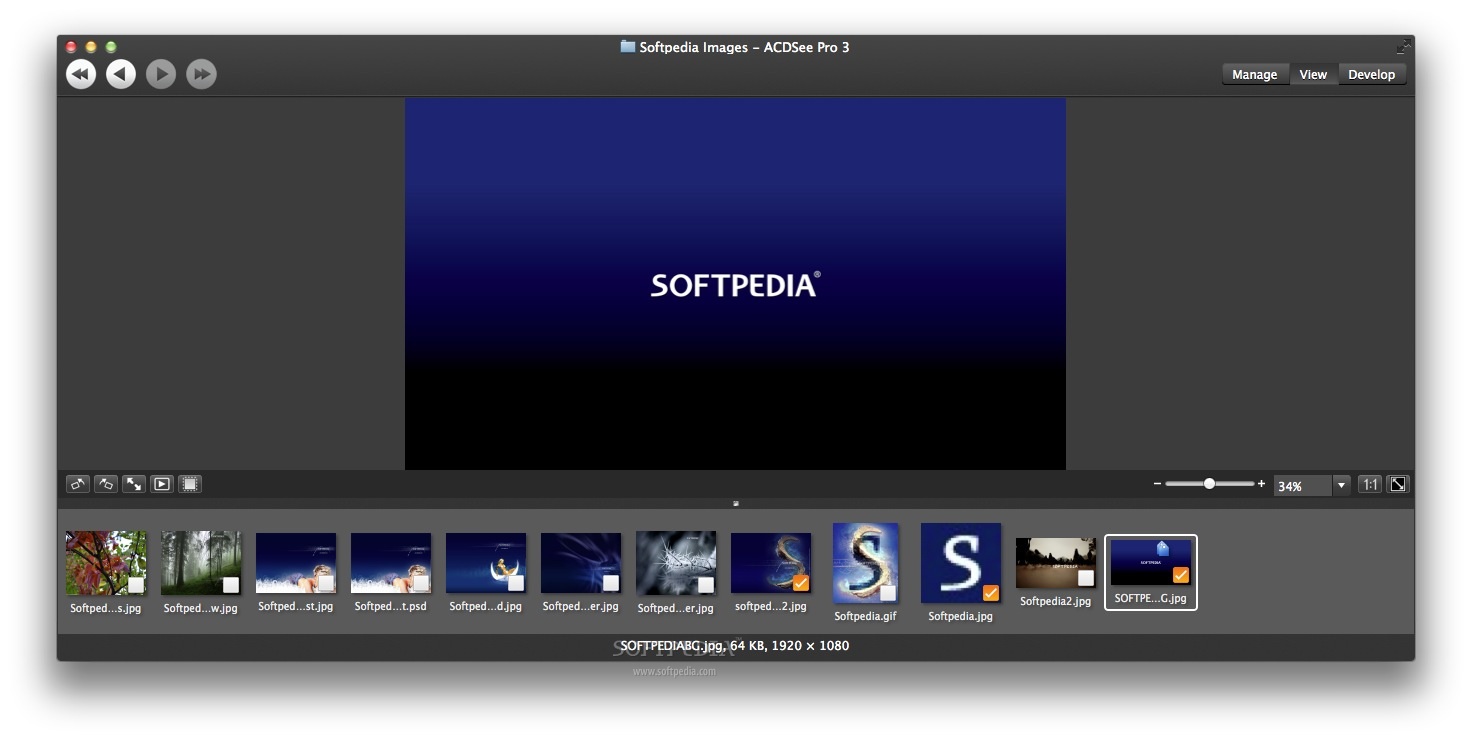Click inside the 34% zoom field

click(1302, 485)
